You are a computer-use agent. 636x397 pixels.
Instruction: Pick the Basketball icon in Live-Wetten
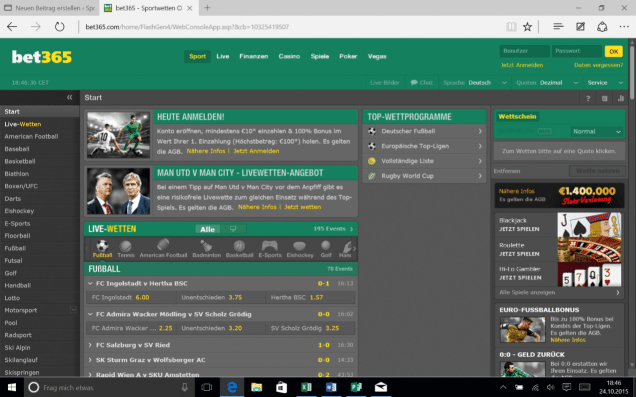tap(239, 249)
